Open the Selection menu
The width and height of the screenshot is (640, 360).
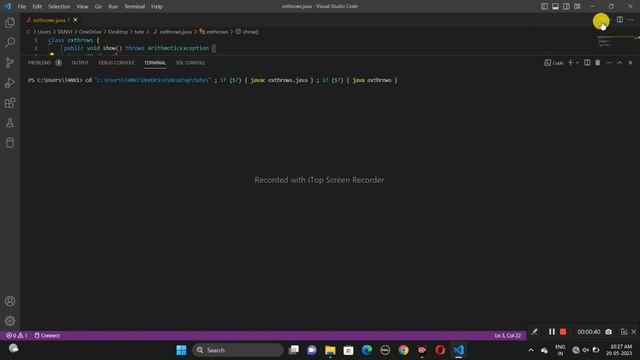pos(59,6)
